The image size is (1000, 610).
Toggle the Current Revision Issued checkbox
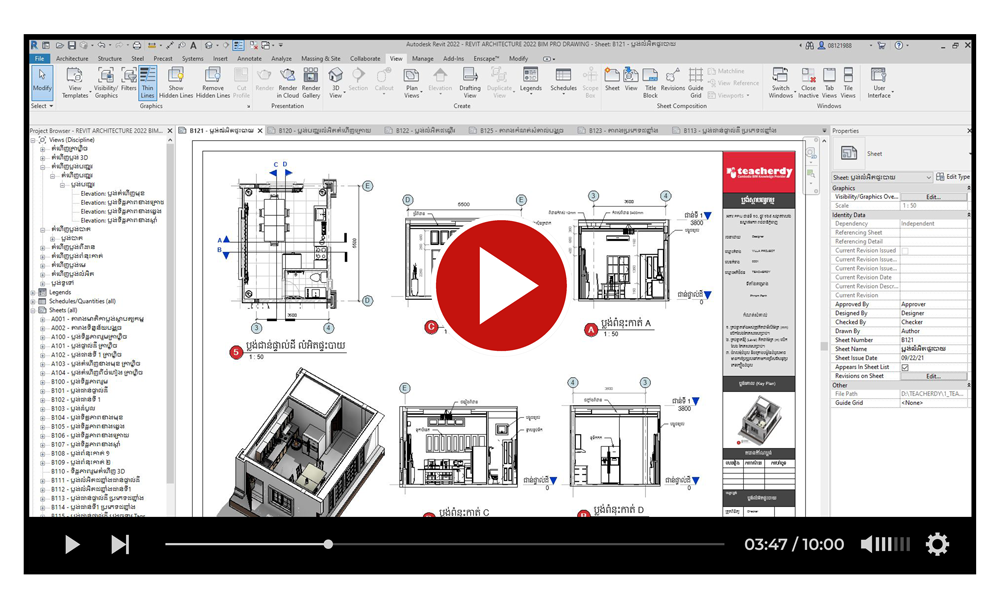pyautogui.click(x=905, y=251)
